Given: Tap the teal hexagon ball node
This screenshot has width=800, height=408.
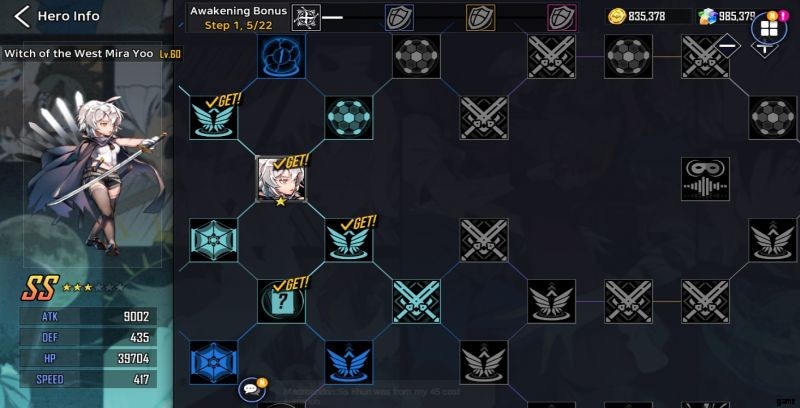Looking at the screenshot, I should click(348, 118).
